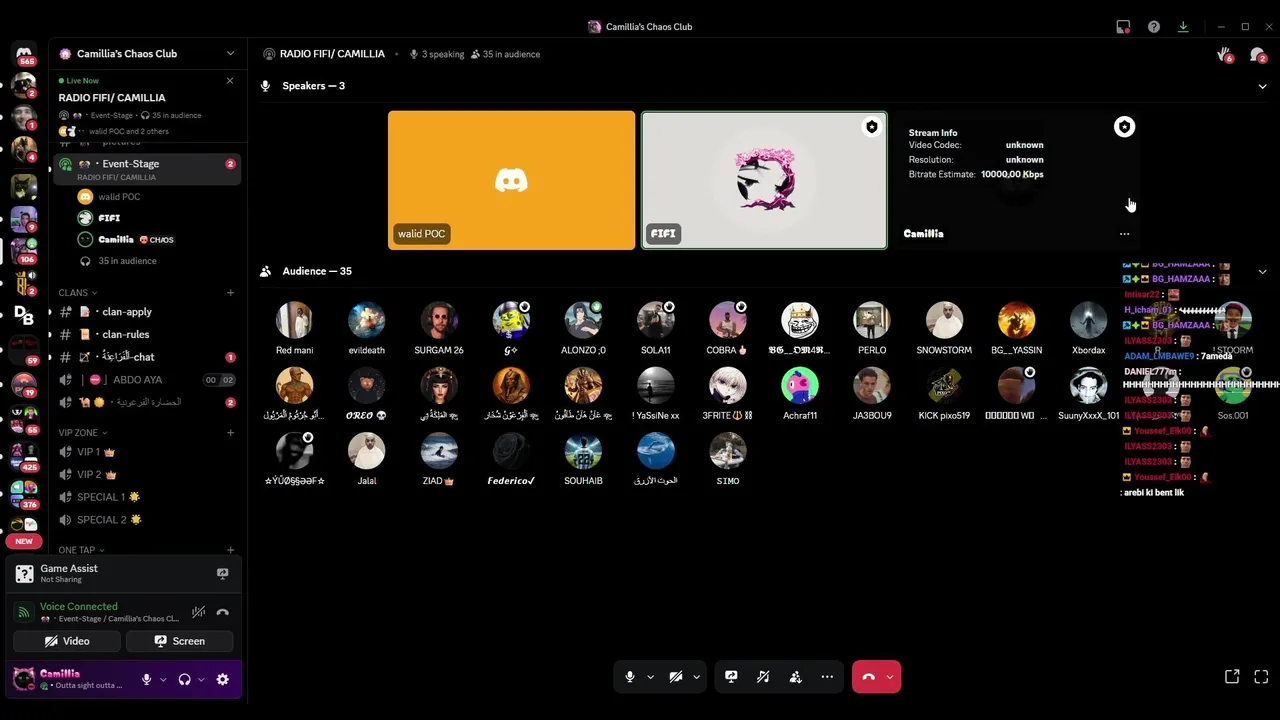Open input device options arrow in user panel
The image size is (1280, 720).
pyautogui.click(x=163, y=680)
